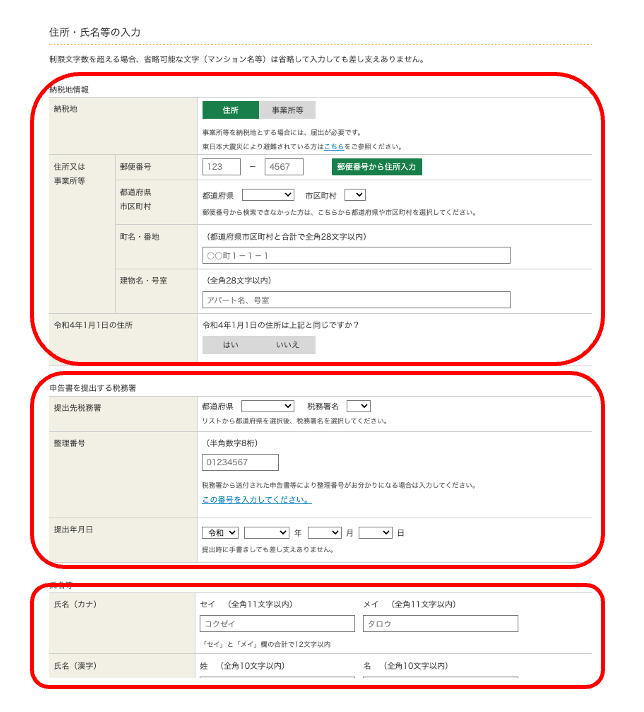This screenshot has height=712, width=644.
Task: Focus the 建物名・号室 input field
Action: pyautogui.click(x=355, y=300)
